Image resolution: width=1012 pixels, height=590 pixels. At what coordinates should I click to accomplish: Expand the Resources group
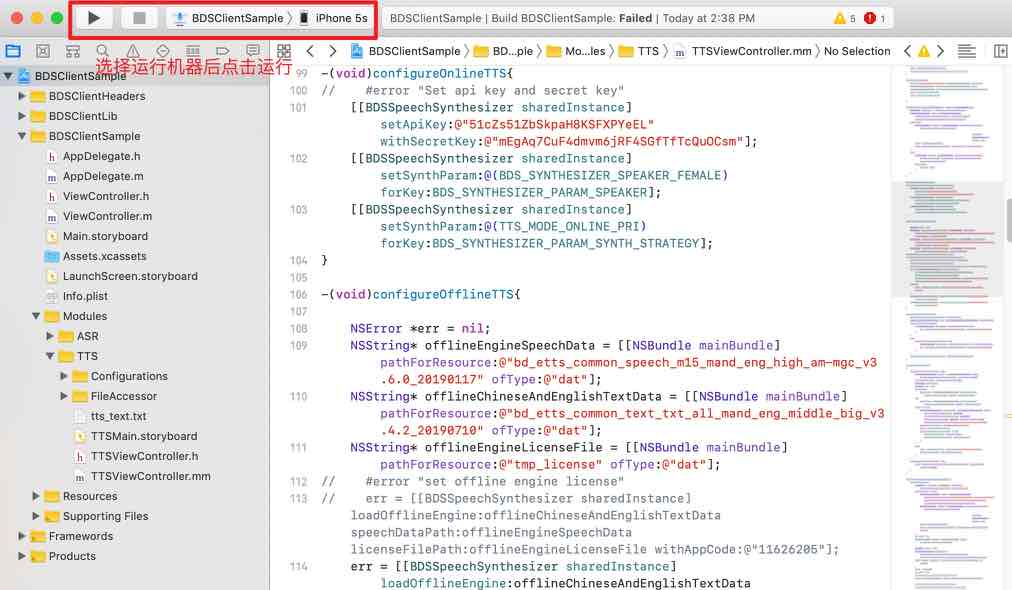pos(36,496)
